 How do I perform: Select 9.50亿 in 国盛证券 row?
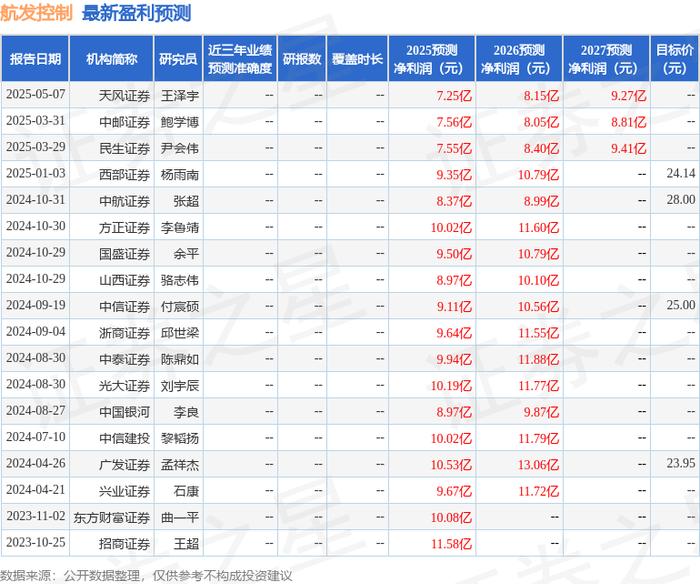point(454,254)
